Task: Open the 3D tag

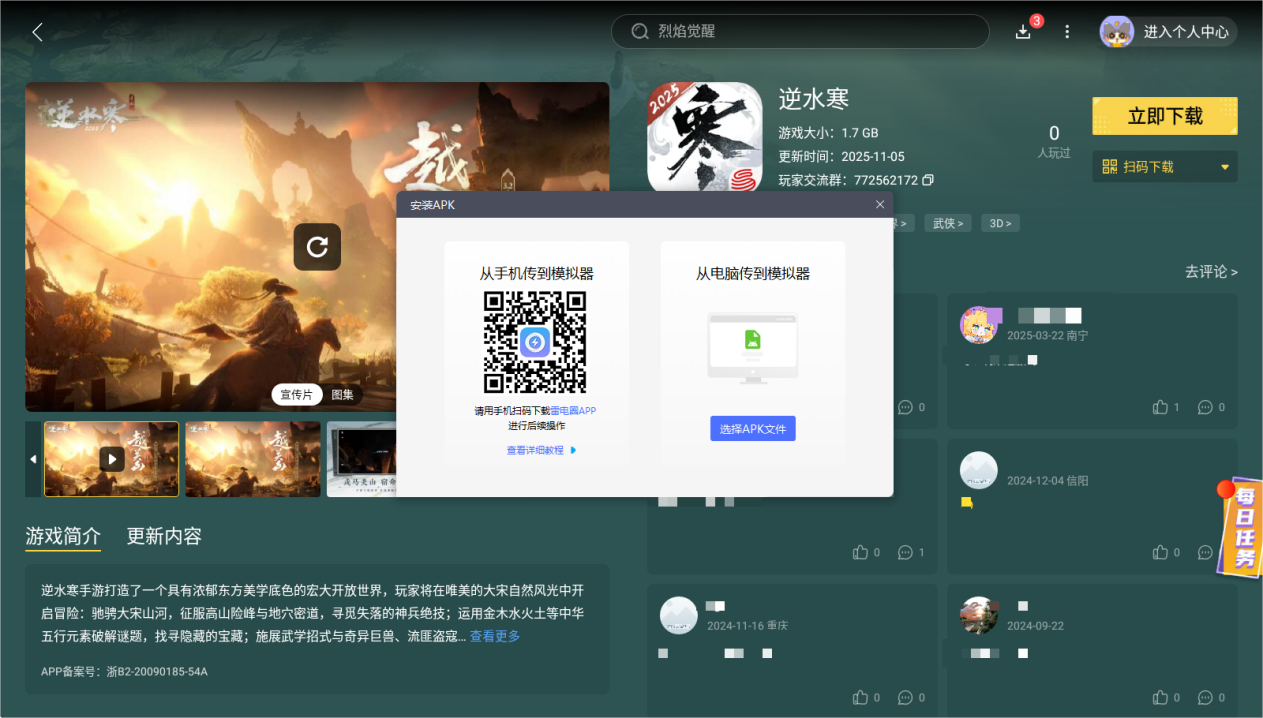Action: coord(1000,223)
